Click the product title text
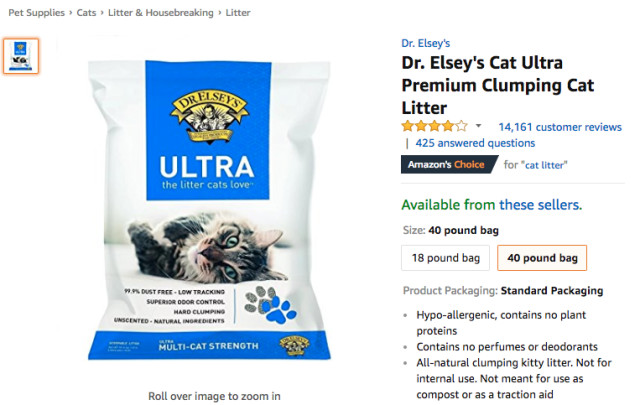Image resolution: width=640 pixels, height=405 pixels. (498, 85)
